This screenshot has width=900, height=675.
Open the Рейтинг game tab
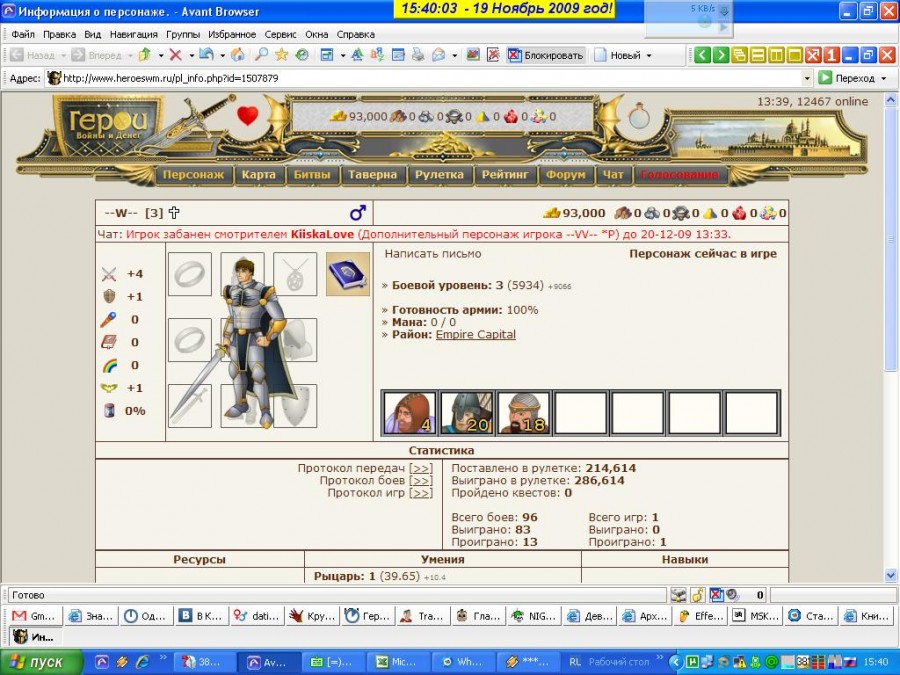coord(505,174)
